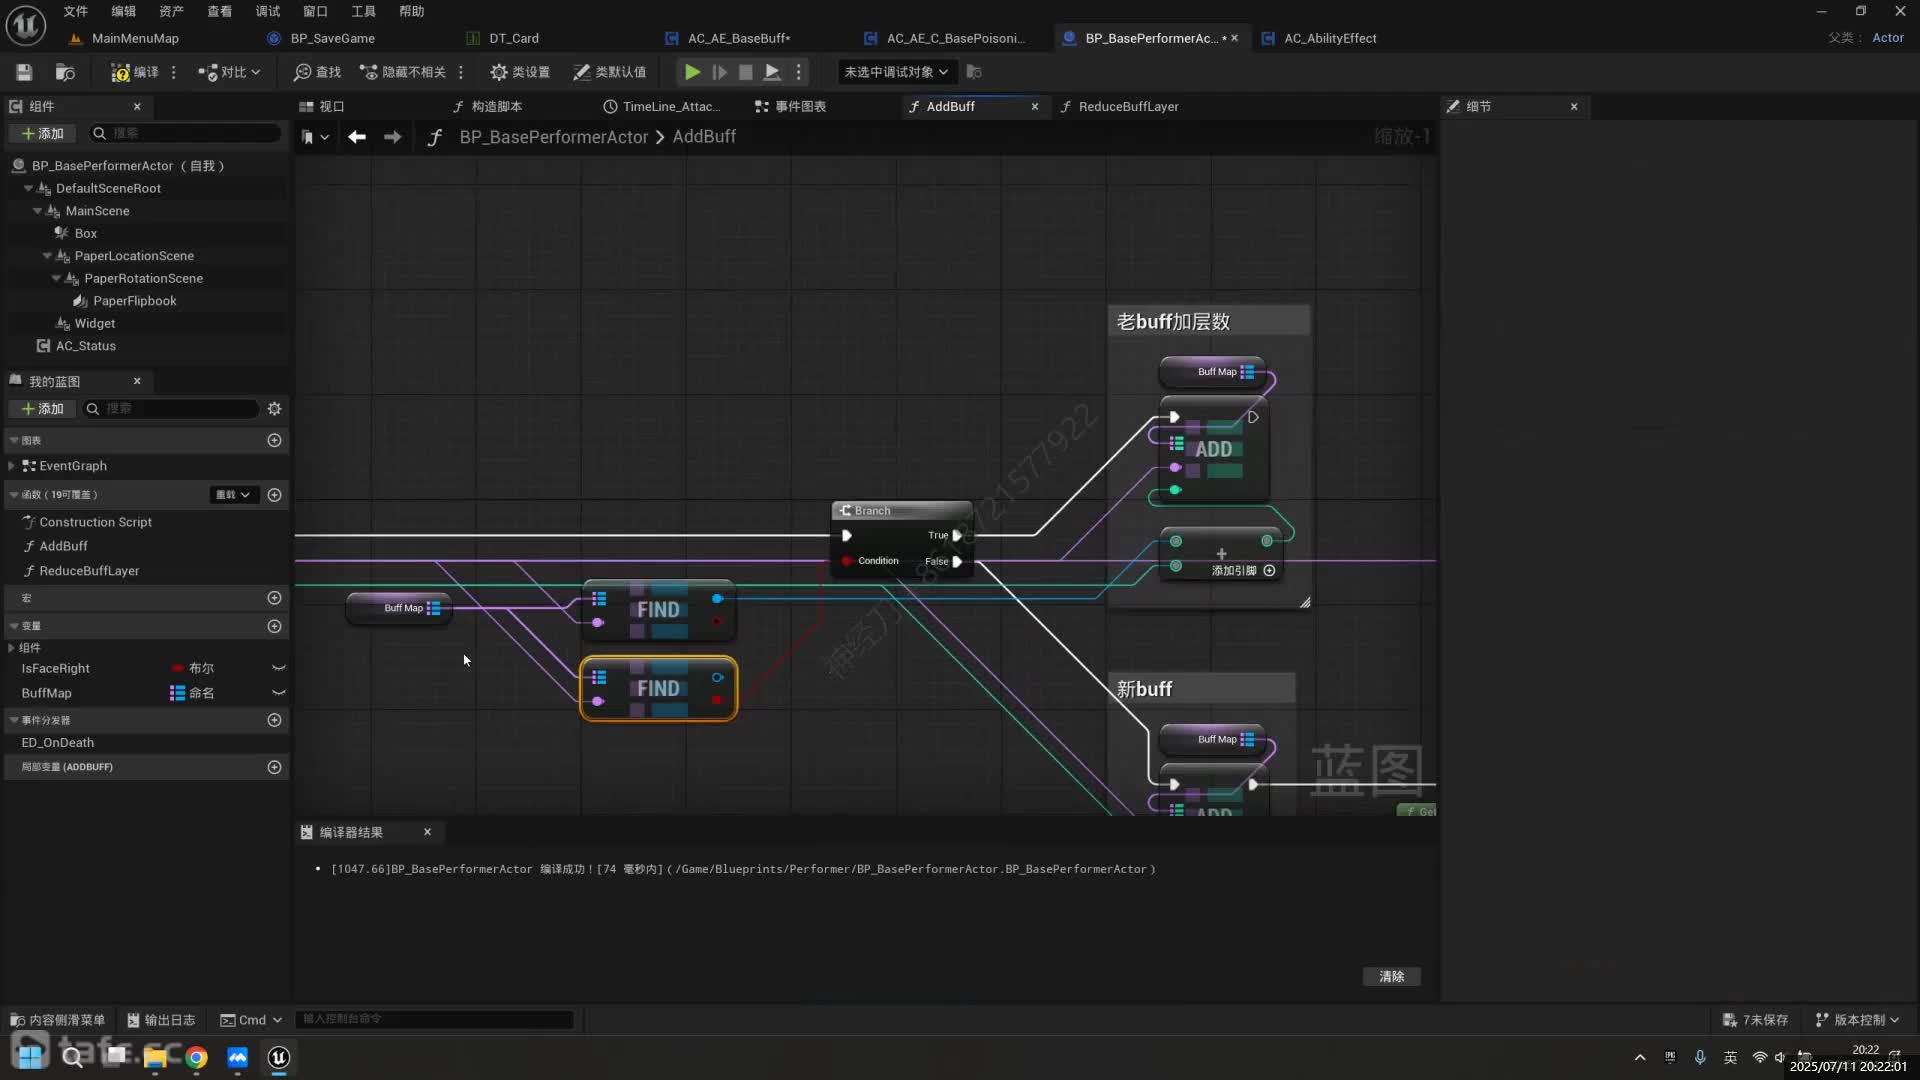Navigate back with the left arrow

click(x=357, y=137)
